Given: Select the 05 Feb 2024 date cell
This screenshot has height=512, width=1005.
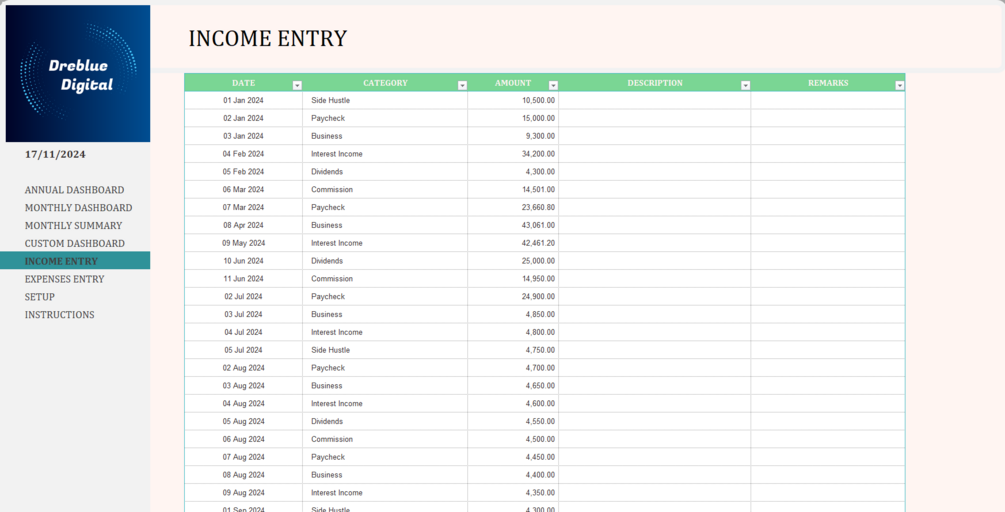Looking at the screenshot, I should [x=244, y=172].
